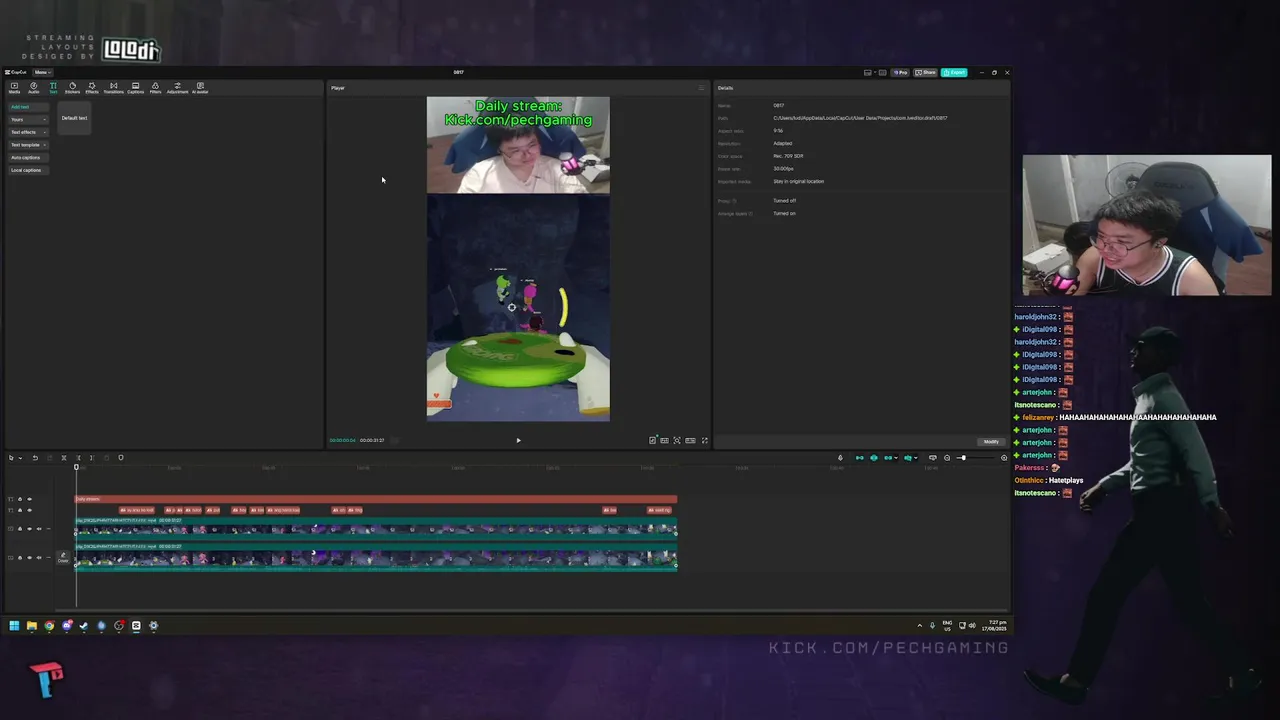Image resolution: width=1280 pixels, height=720 pixels.
Task: Open the Player panel menu icon
Action: (x=701, y=88)
